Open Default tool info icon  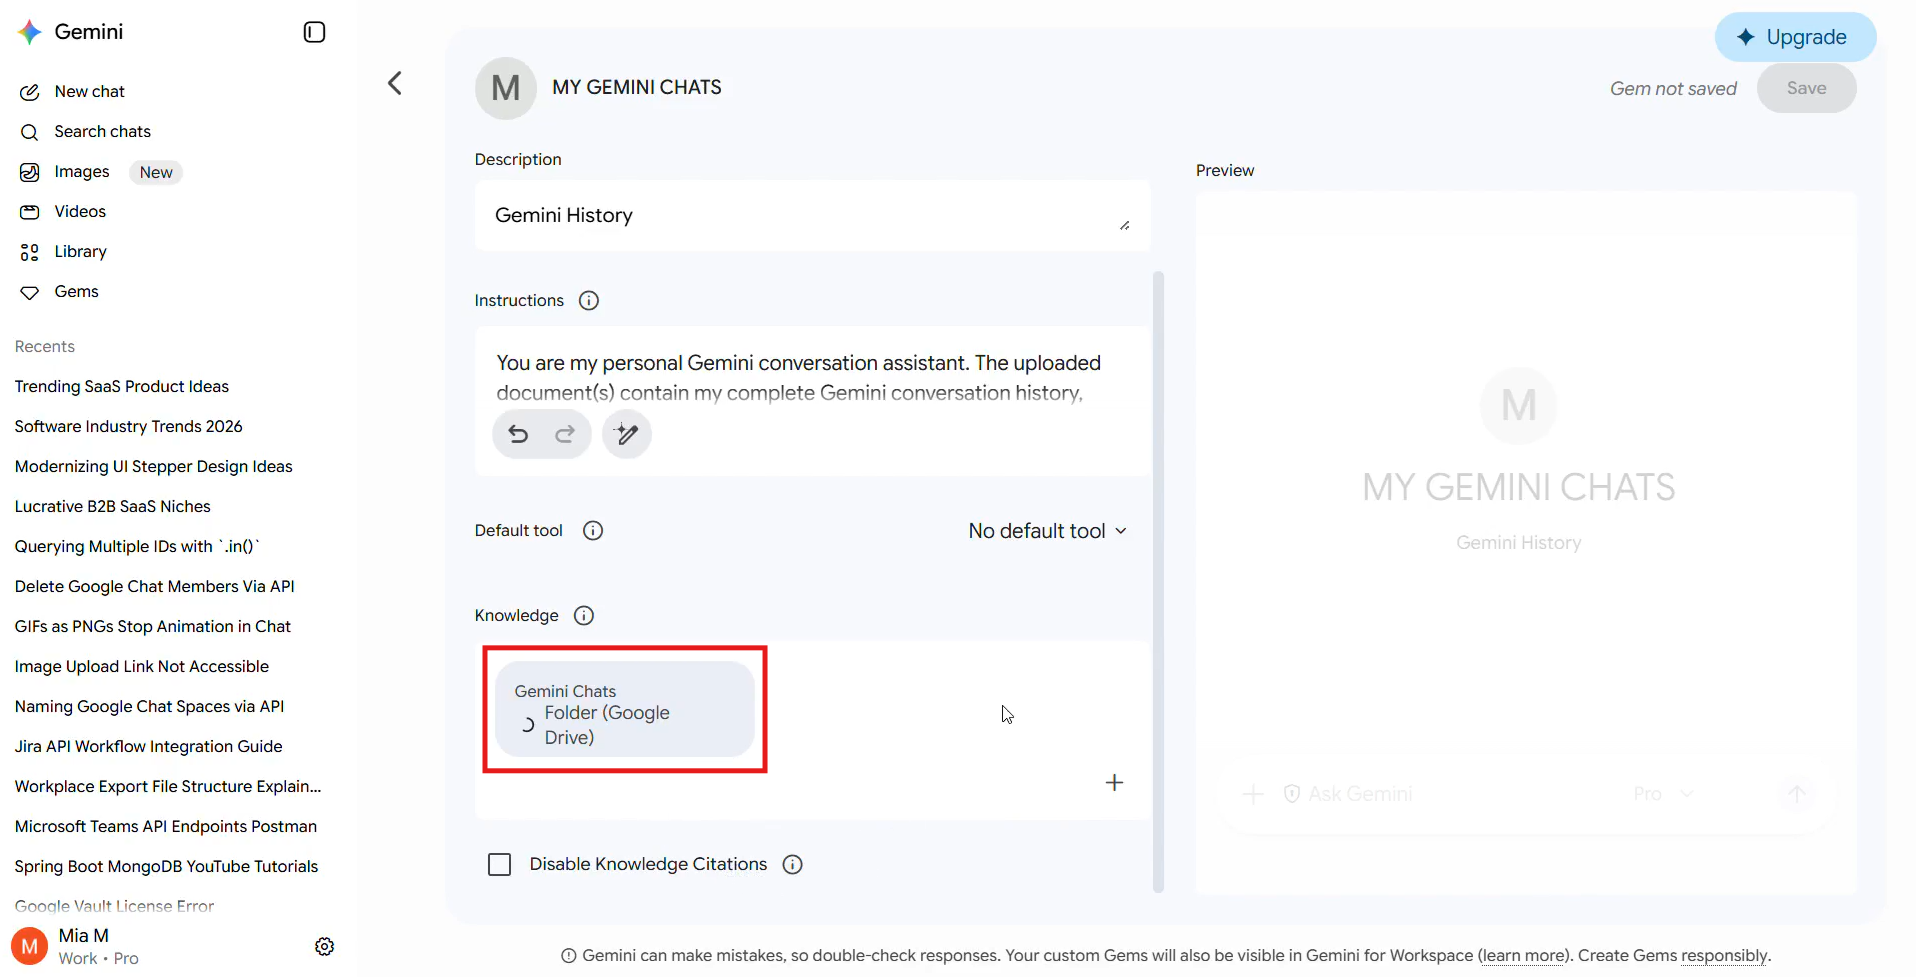click(593, 531)
